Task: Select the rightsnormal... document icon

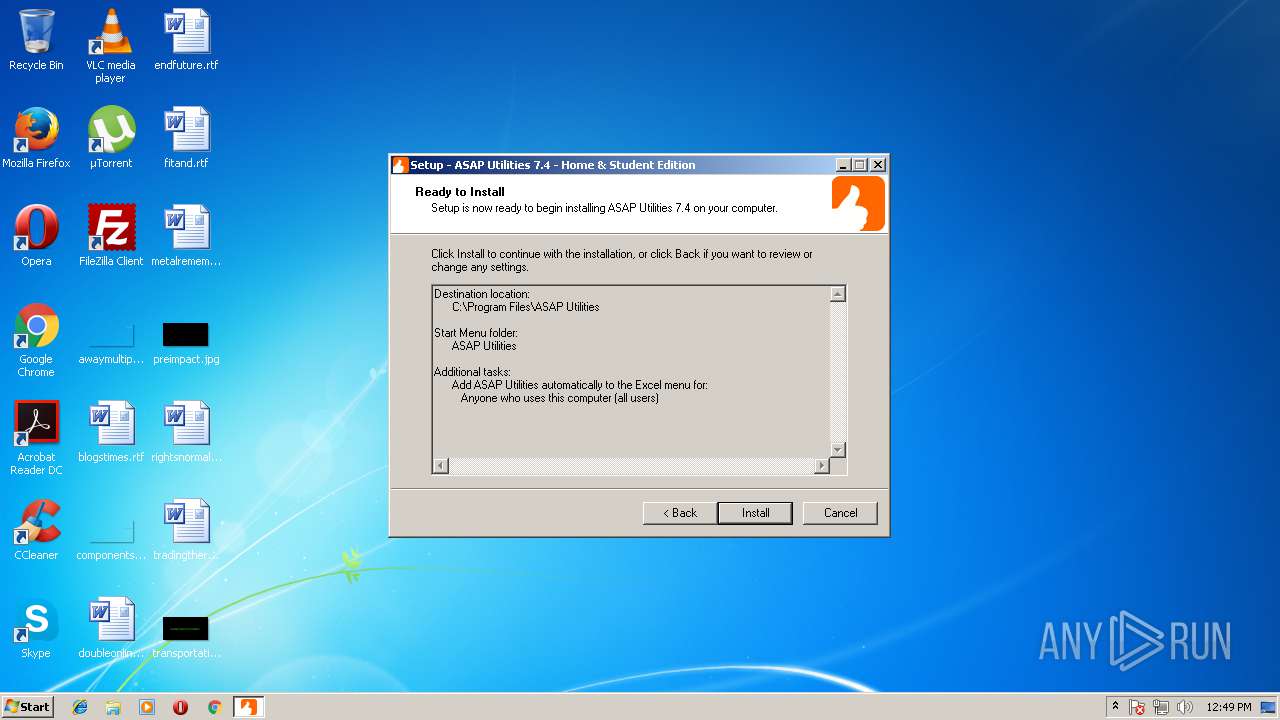Action: 186,432
